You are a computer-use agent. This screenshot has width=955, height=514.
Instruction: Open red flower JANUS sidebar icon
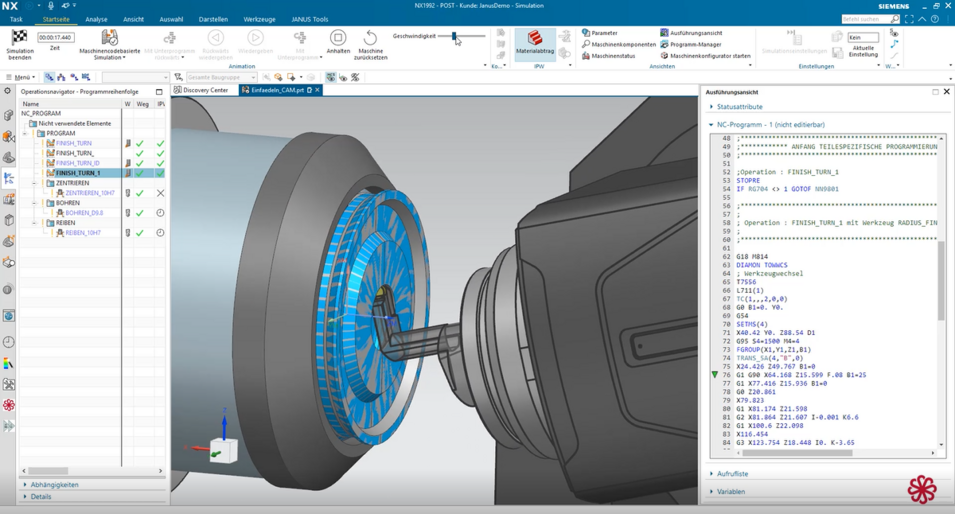(x=9, y=406)
